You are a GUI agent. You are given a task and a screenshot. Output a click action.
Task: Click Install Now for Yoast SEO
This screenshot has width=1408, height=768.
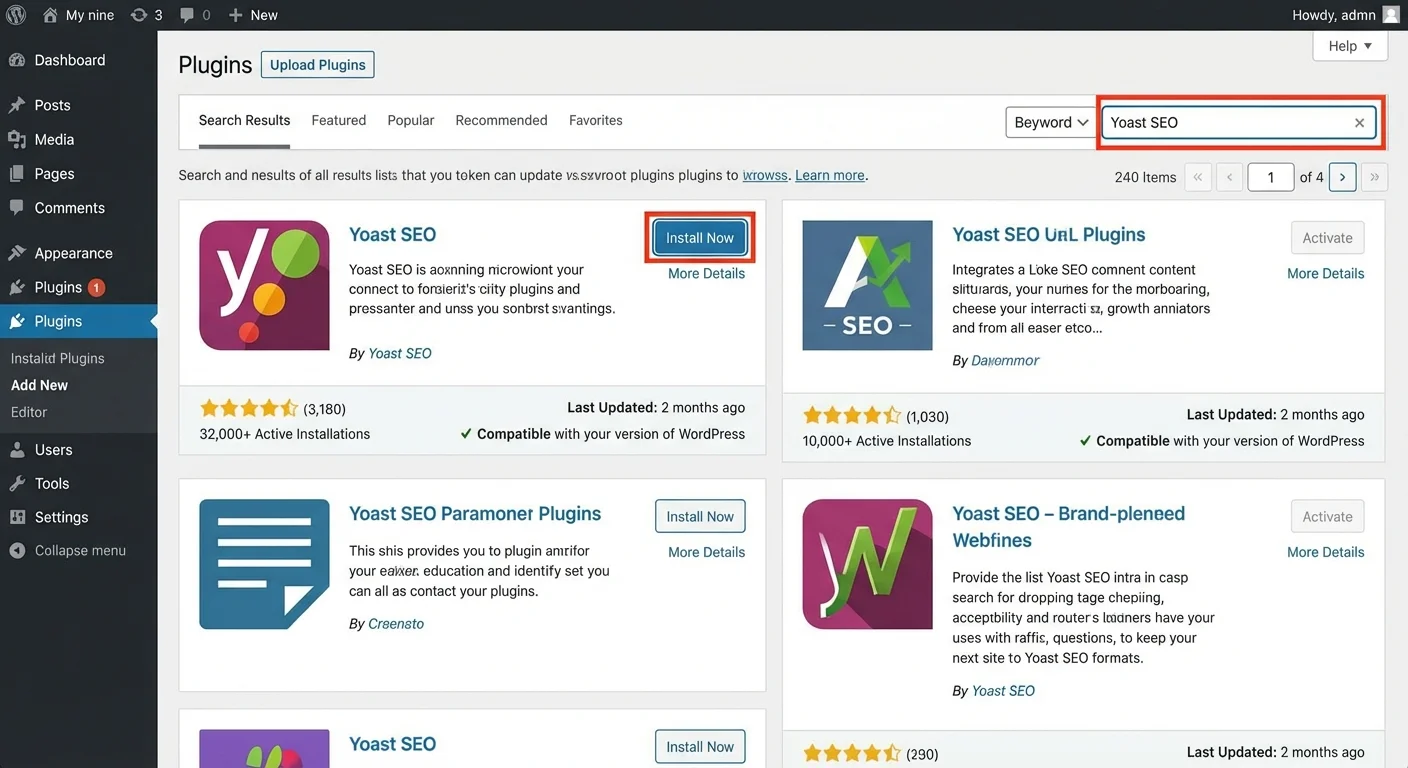point(700,238)
